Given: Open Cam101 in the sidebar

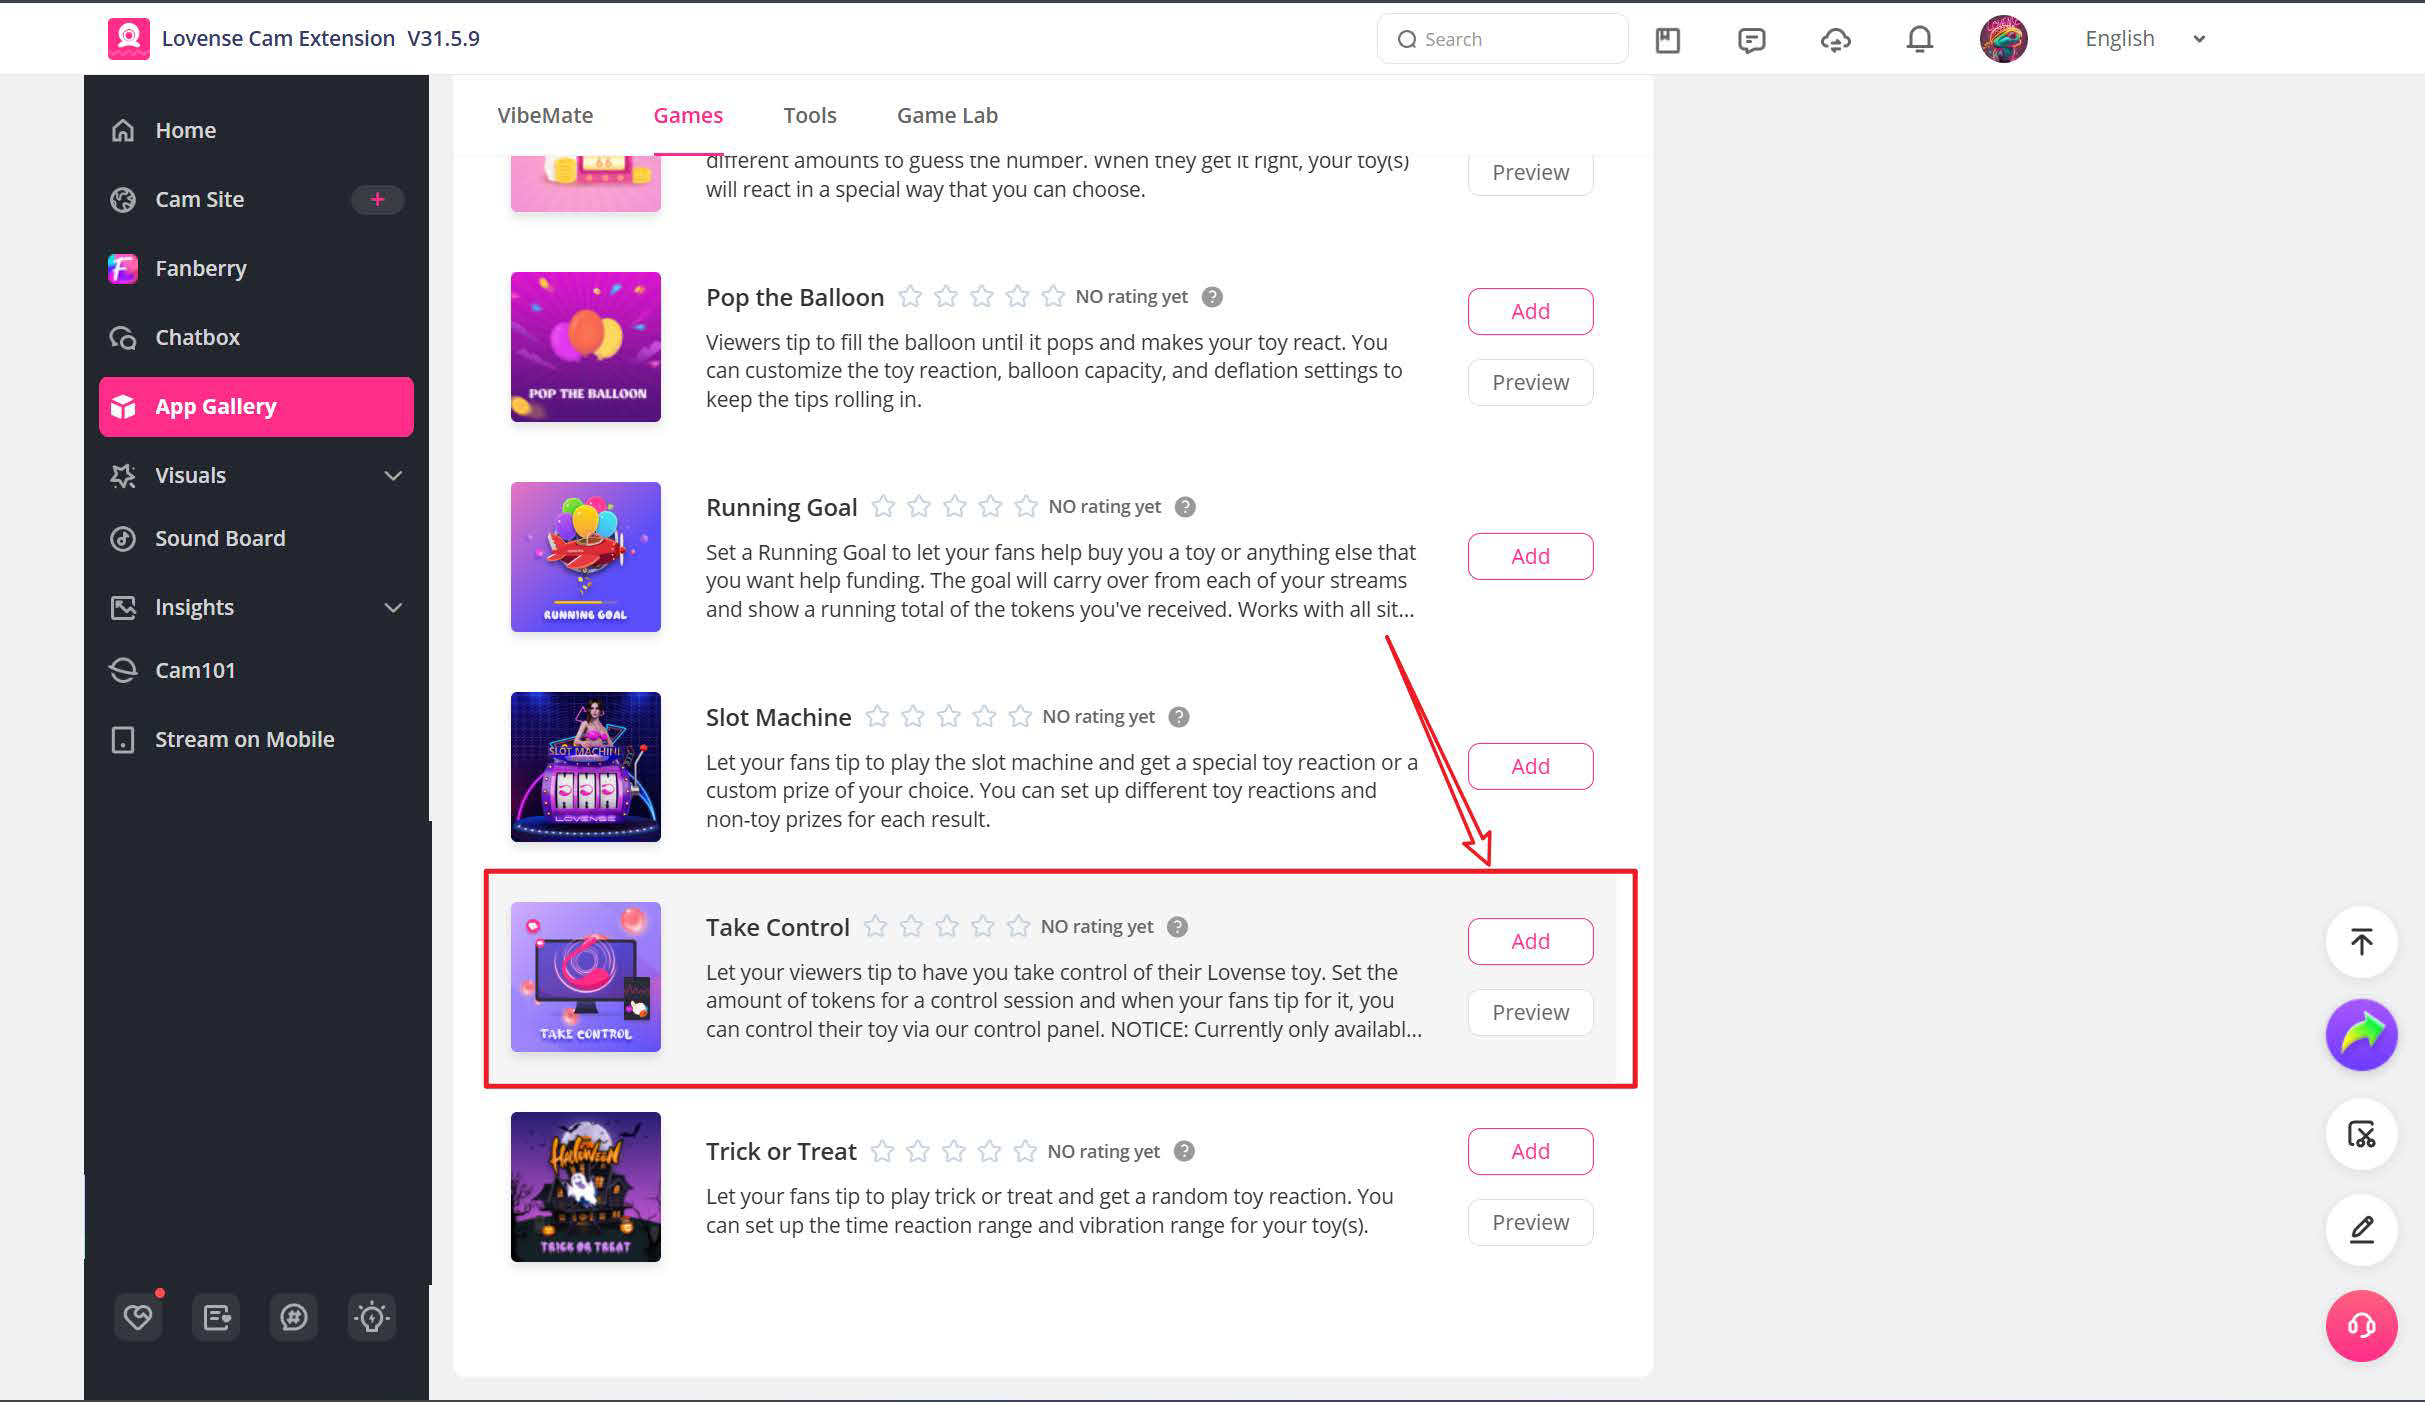Looking at the screenshot, I should coord(256,670).
